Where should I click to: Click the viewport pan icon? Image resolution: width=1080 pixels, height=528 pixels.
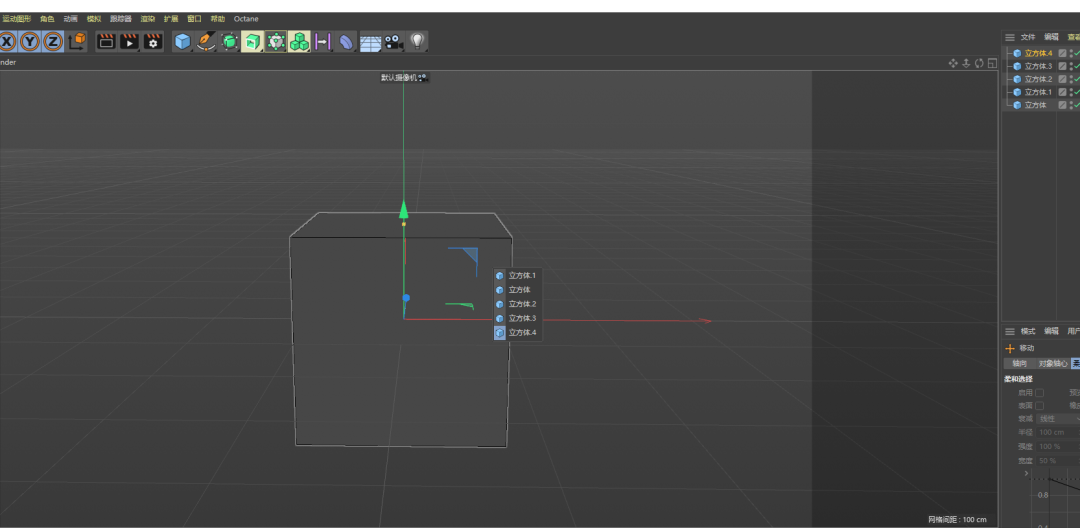pos(953,63)
